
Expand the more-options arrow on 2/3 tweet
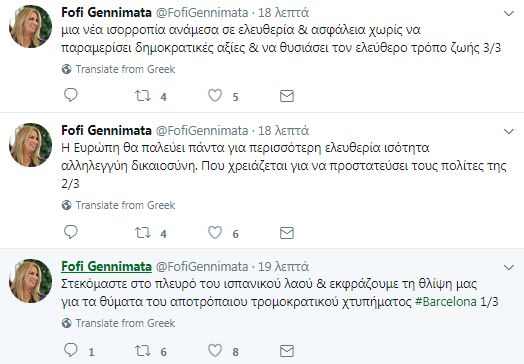click(x=509, y=132)
